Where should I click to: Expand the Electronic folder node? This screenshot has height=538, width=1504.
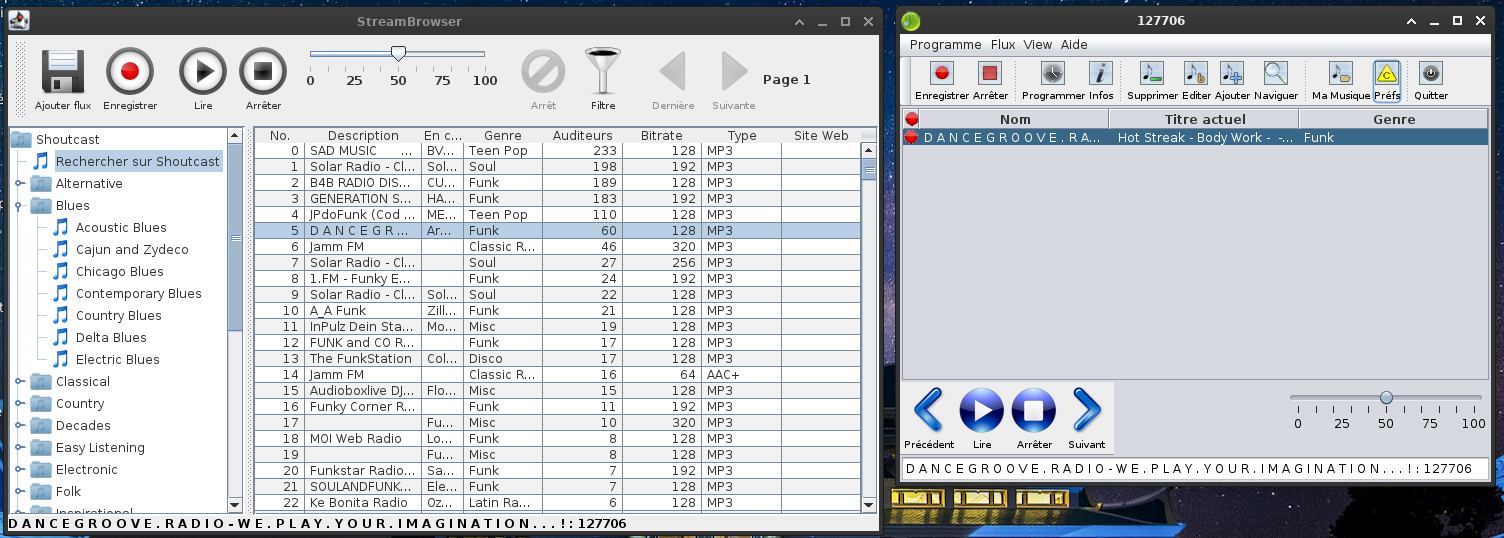[x=19, y=470]
